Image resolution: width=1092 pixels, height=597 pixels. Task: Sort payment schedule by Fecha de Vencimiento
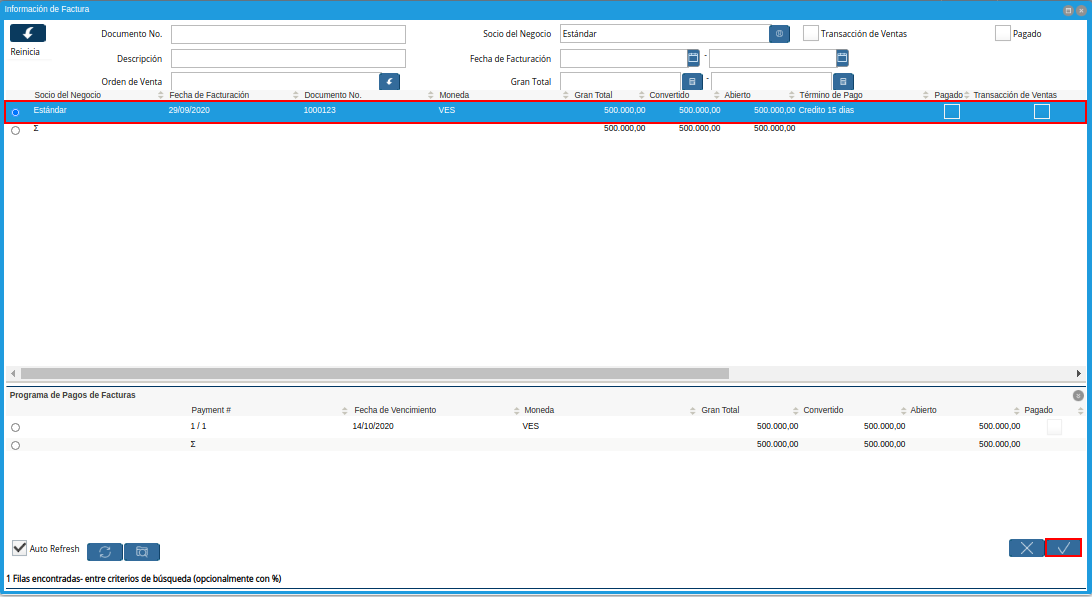[x=395, y=410]
